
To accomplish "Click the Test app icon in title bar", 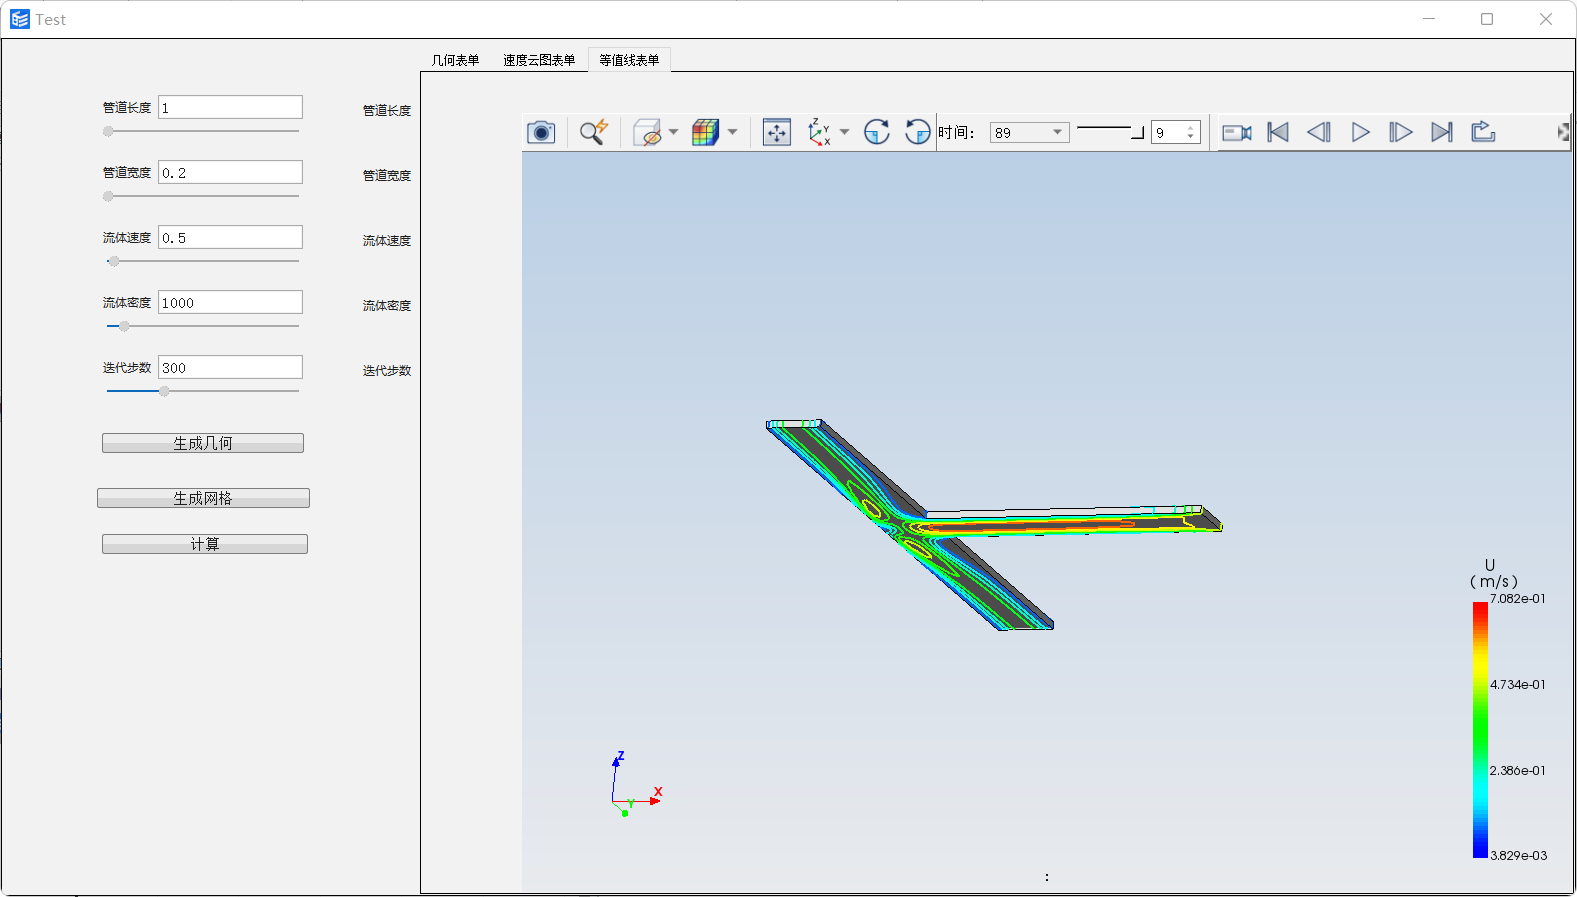I will (x=20, y=19).
